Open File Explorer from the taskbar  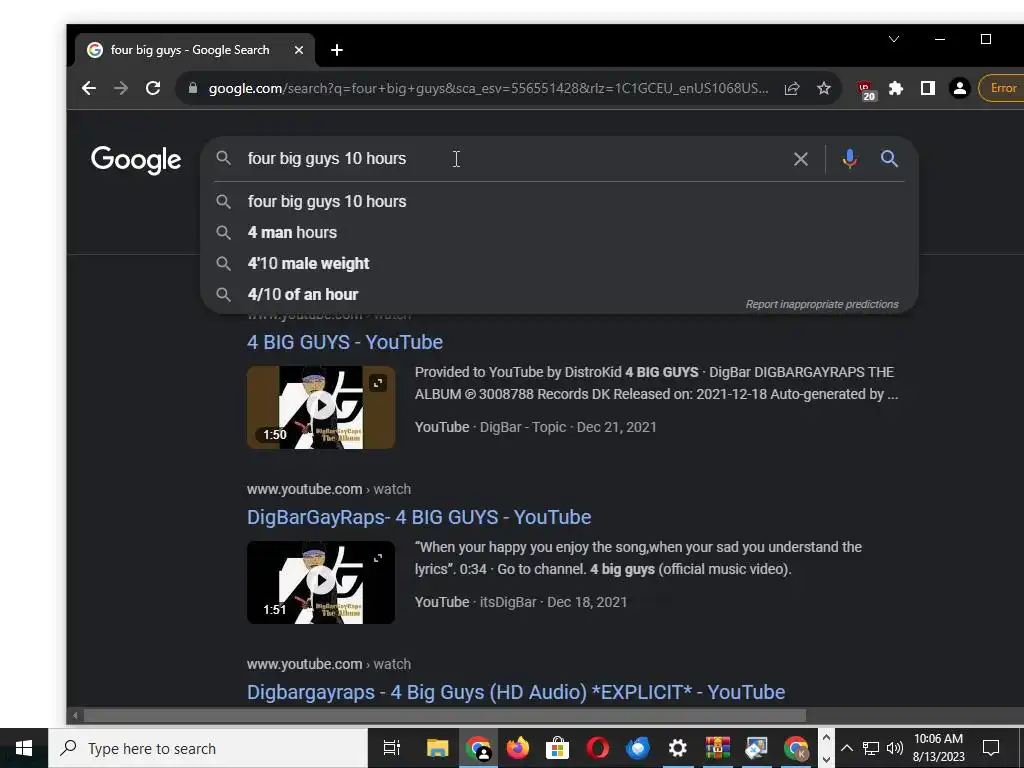click(437, 748)
